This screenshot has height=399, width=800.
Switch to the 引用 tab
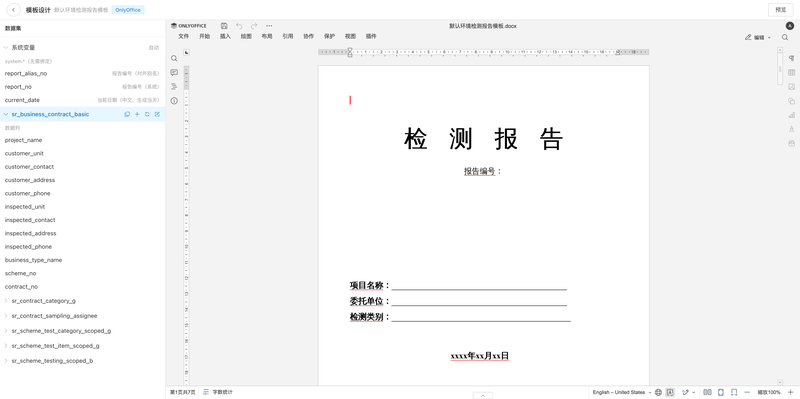pyautogui.click(x=288, y=36)
